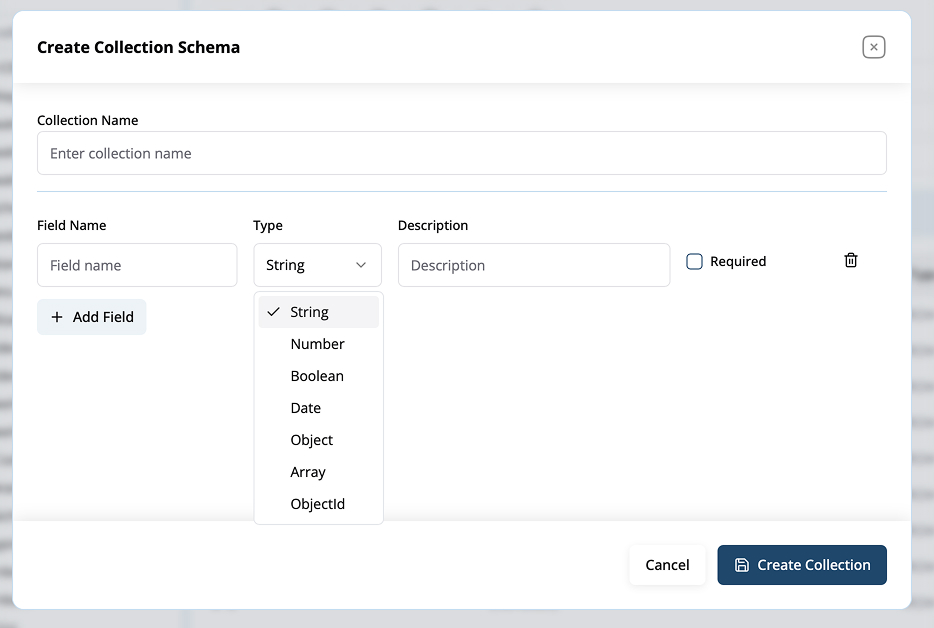Choose ObjectId as the field type
The image size is (934, 628).
point(318,504)
